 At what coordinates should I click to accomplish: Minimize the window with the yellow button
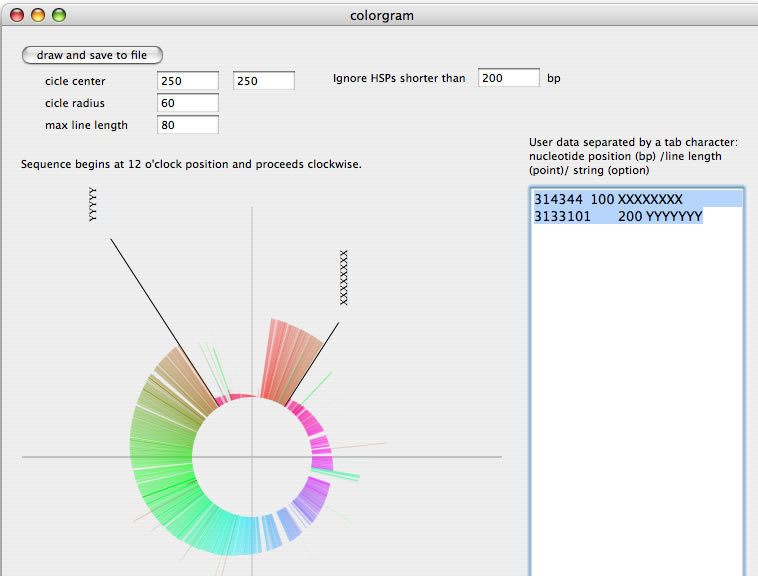38,15
